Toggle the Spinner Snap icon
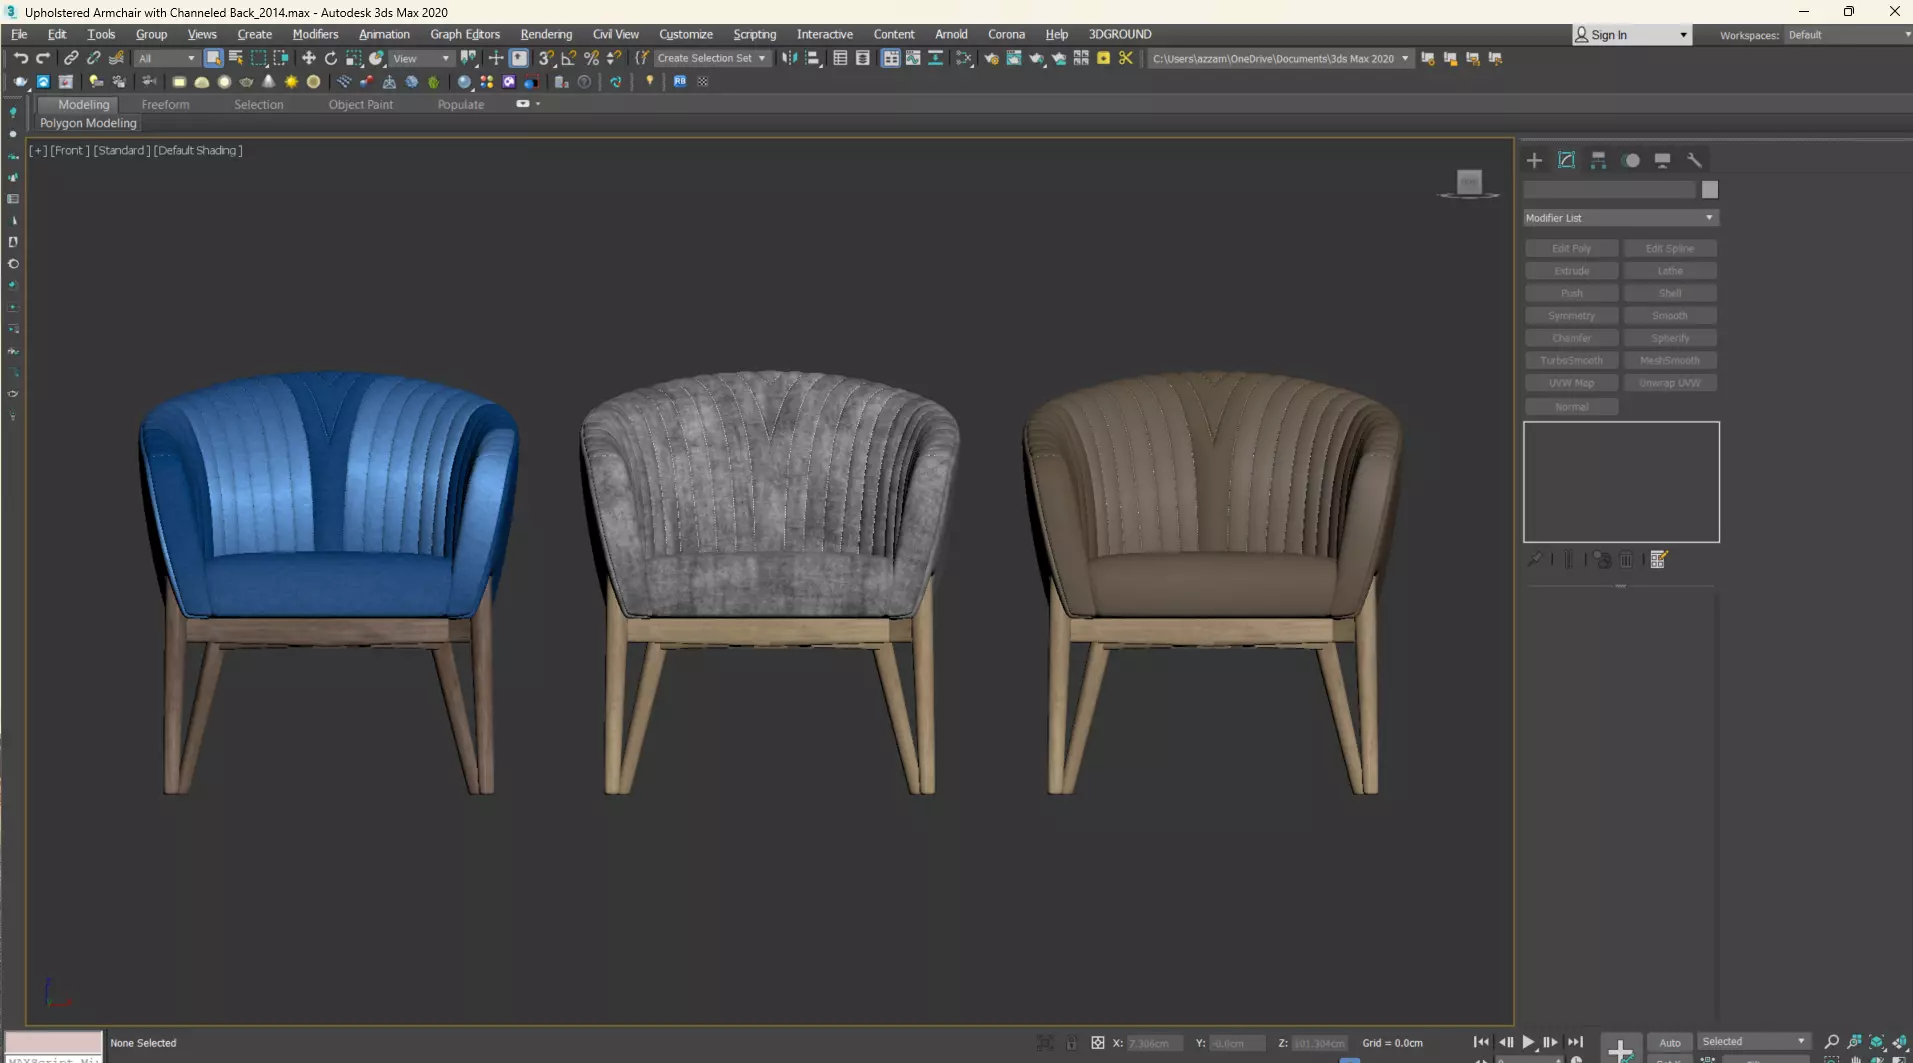Viewport: 1913px width, 1063px height. click(614, 58)
